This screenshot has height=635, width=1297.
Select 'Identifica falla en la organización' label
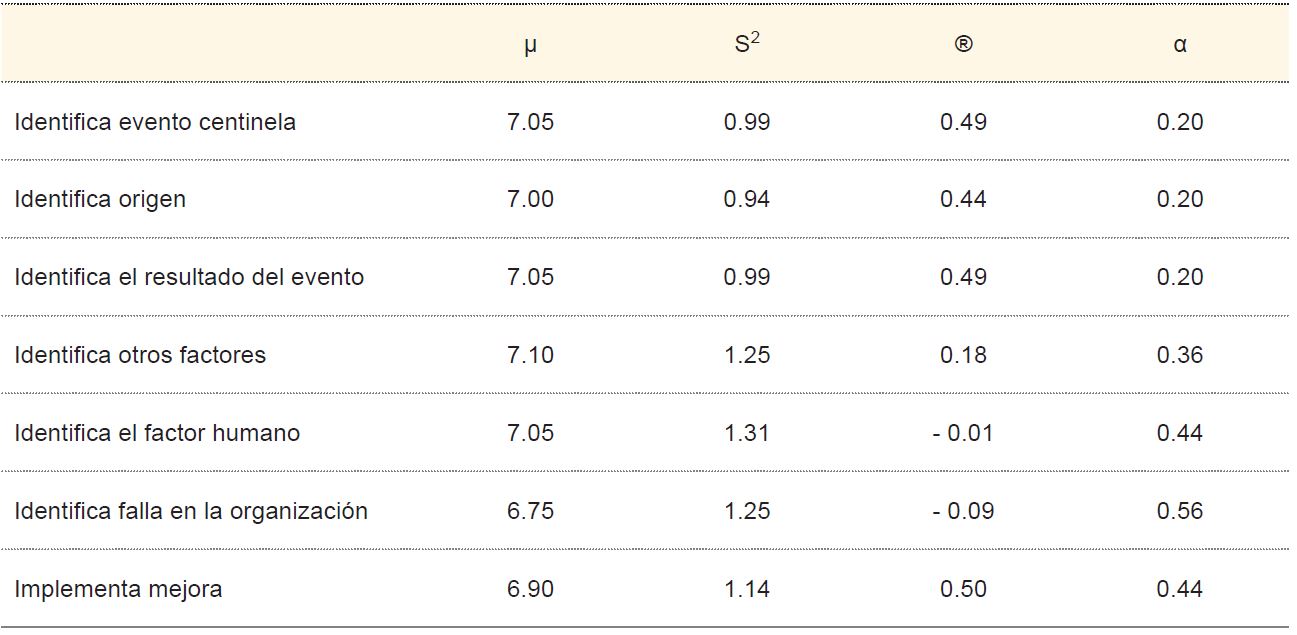coord(191,511)
